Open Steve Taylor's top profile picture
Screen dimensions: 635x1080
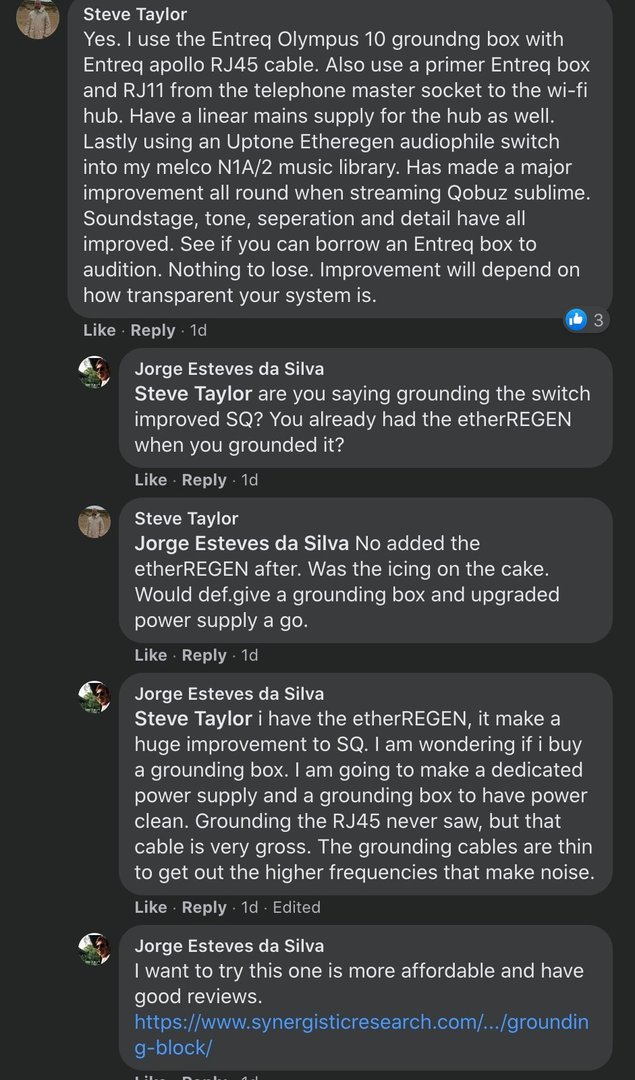[38, 19]
